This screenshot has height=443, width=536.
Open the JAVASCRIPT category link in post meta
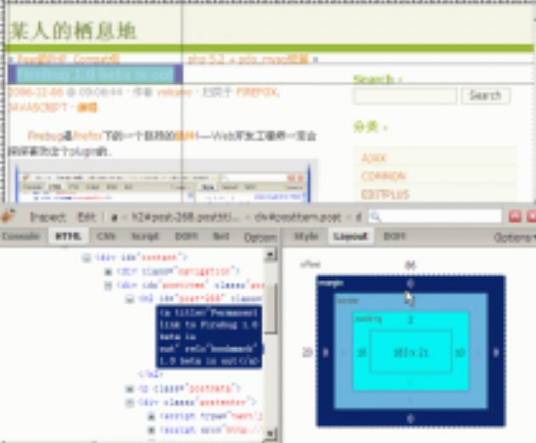(38, 108)
